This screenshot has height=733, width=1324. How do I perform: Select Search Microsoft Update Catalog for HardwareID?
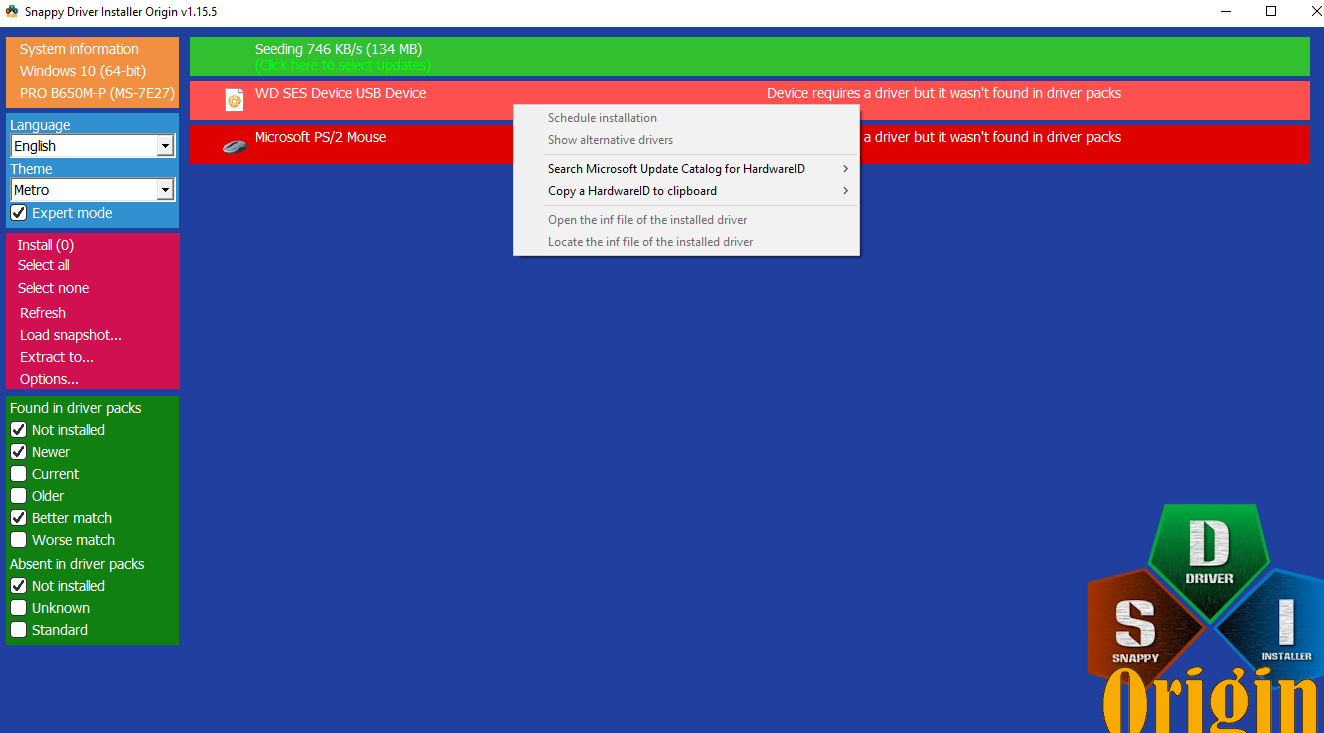pyautogui.click(x=676, y=169)
